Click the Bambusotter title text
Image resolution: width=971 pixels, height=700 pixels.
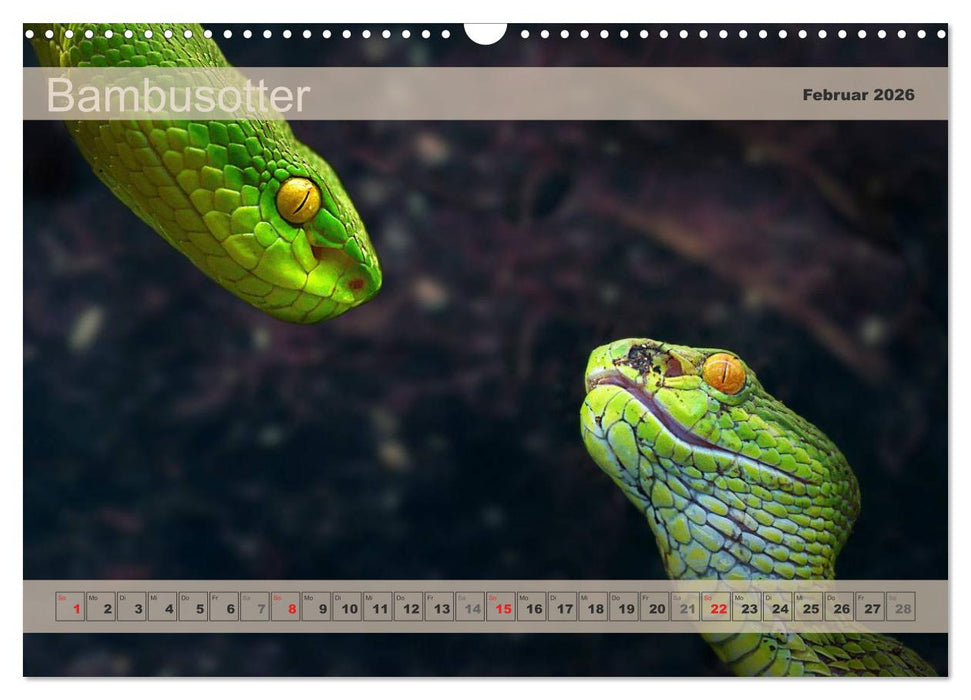(178, 96)
